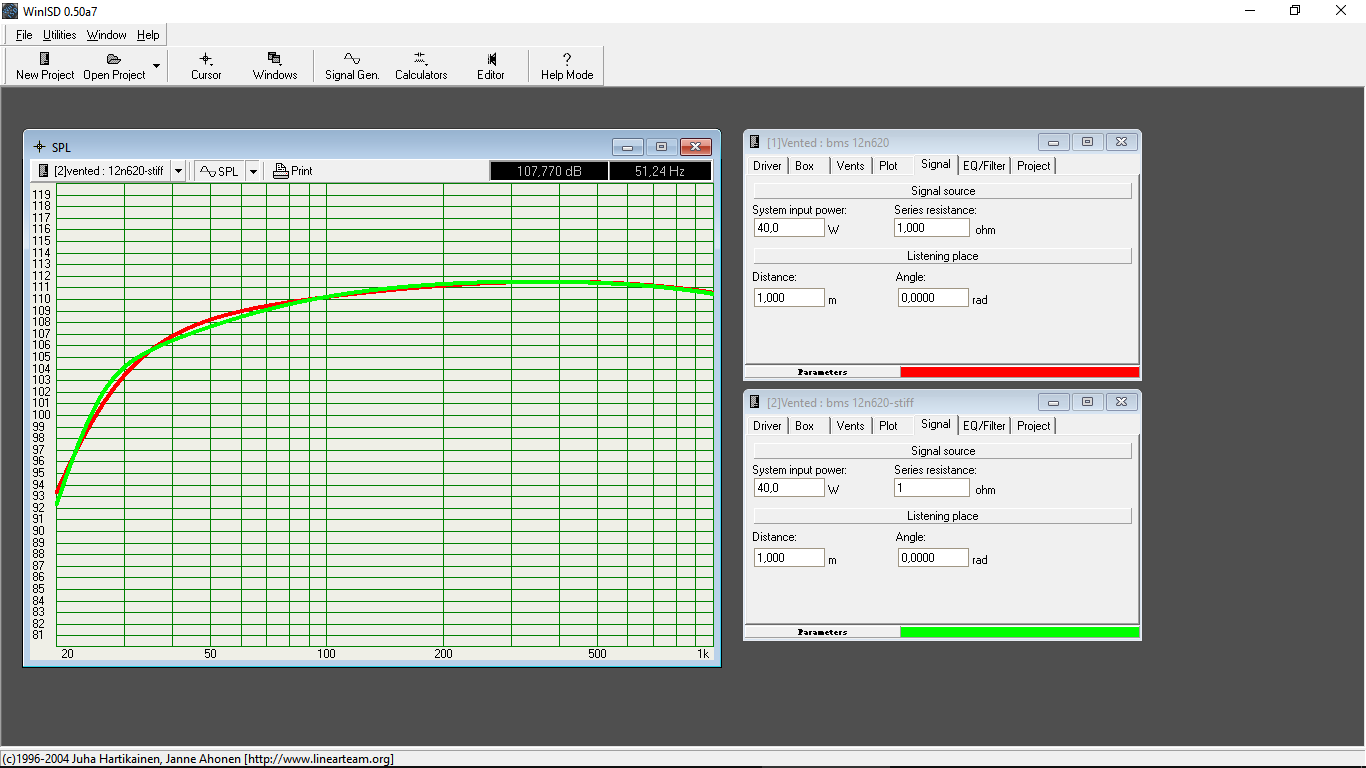Click the green color bar in 12n620-stiff window
The height and width of the screenshot is (768, 1366).
click(x=1019, y=632)
